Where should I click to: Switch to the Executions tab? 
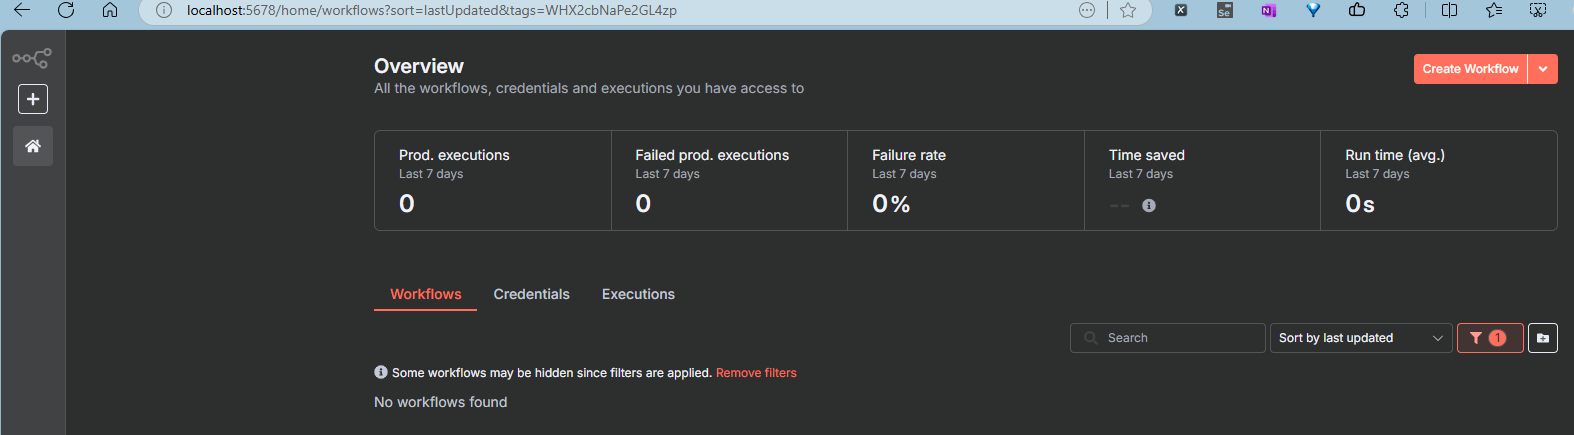pos(638,294)
